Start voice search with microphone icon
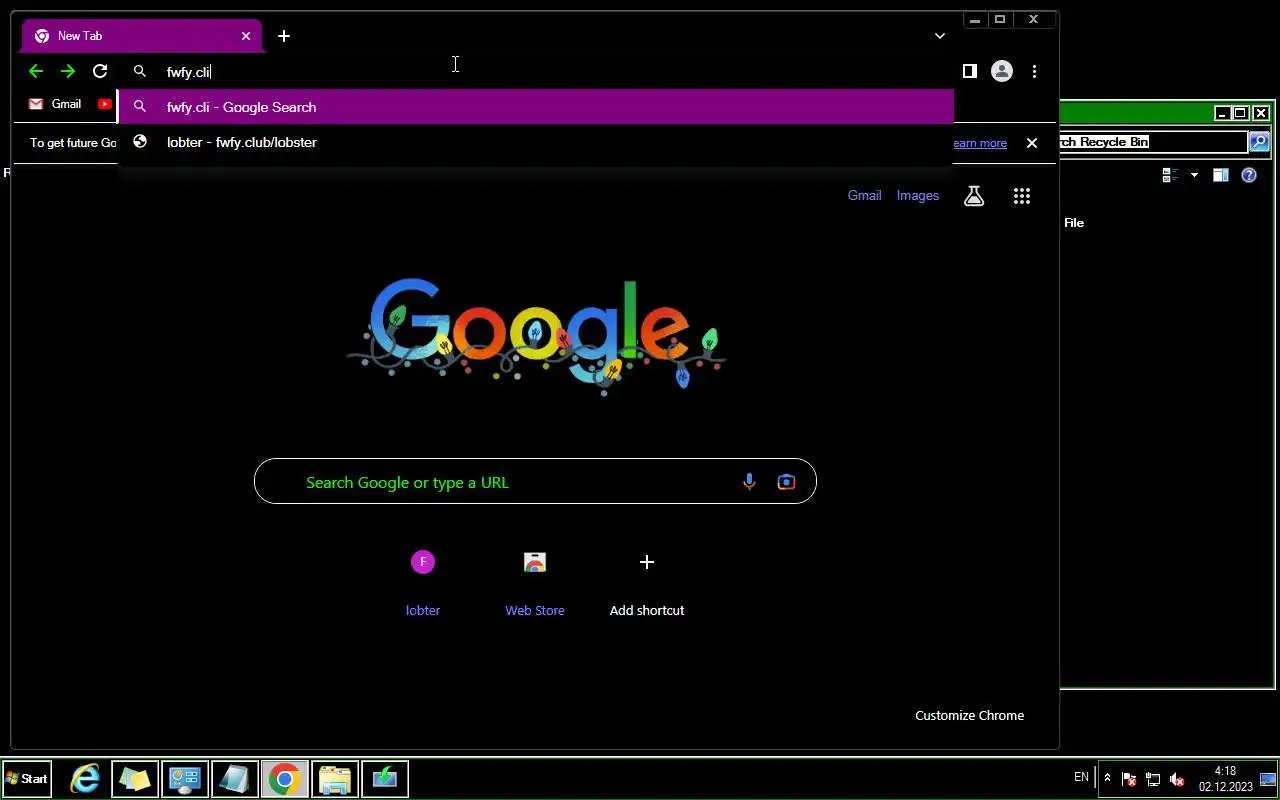Image resolution: width=1280 pixels, height=800 pixels. pos(749,482)
